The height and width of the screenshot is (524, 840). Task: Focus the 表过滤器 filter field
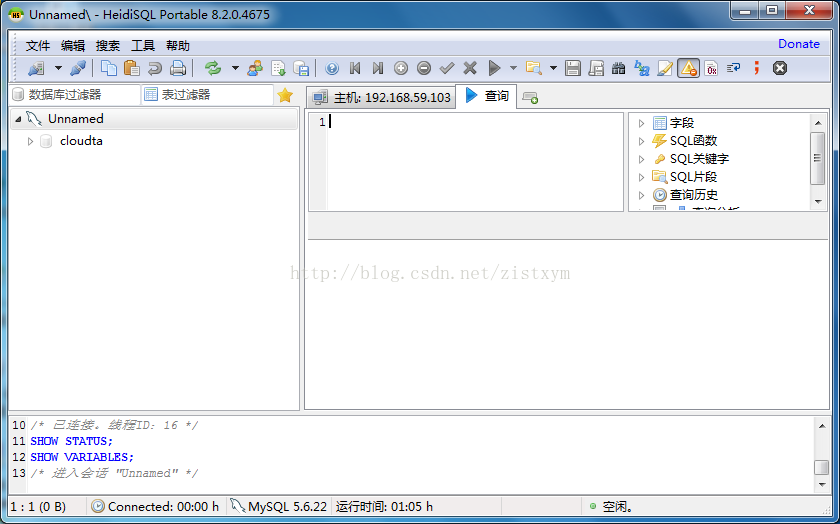208,95
